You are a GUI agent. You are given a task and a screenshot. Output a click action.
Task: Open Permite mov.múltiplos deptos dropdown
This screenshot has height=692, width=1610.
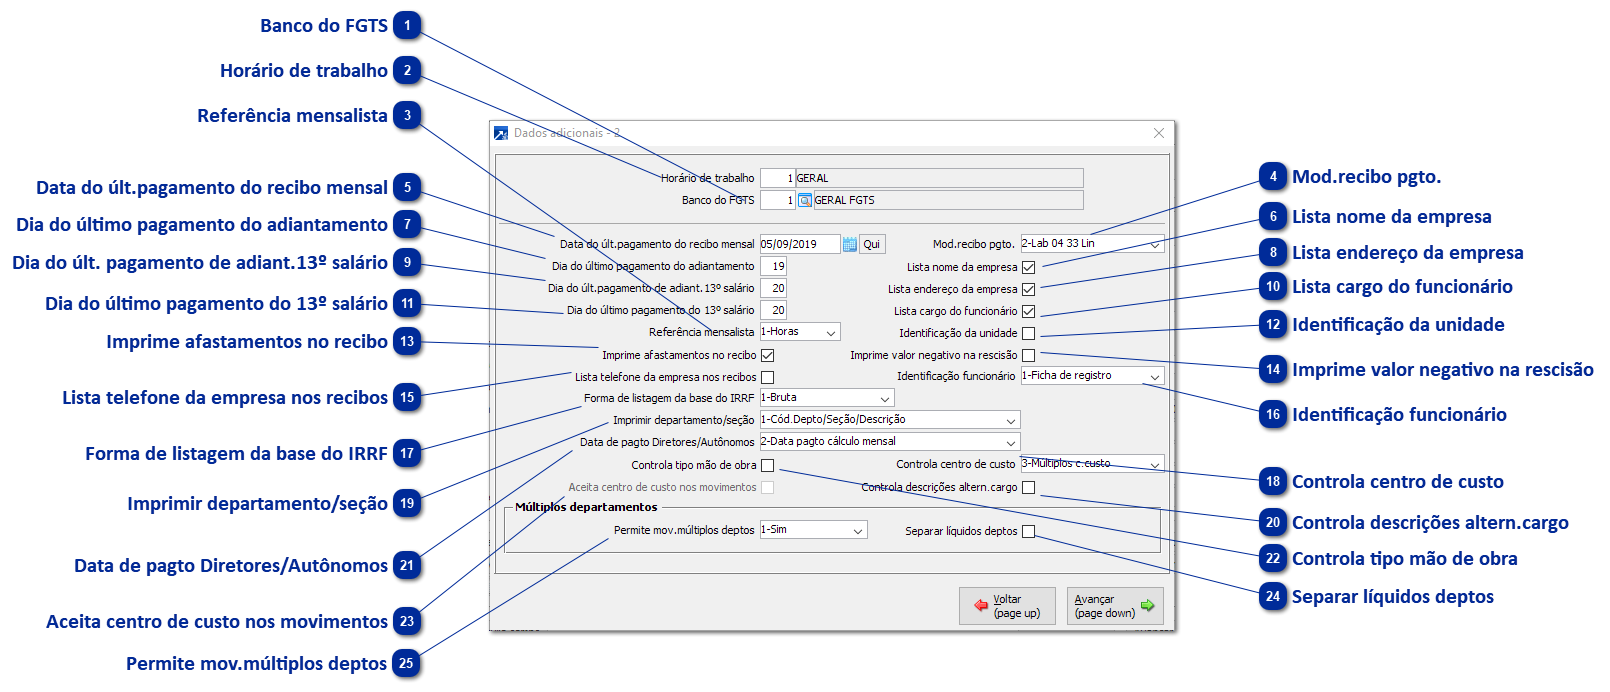click(x=858, y=530)
